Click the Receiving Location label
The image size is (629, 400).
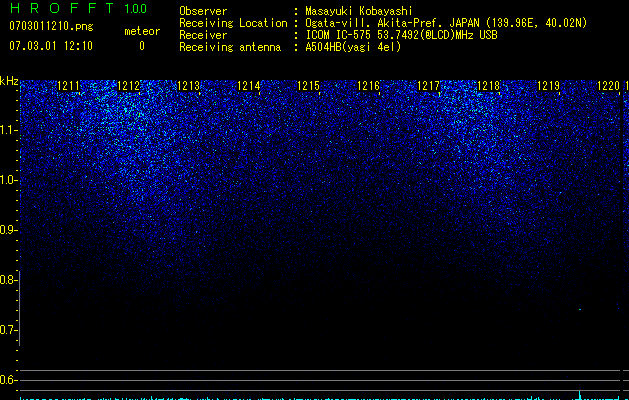click(x=233, y=23)
